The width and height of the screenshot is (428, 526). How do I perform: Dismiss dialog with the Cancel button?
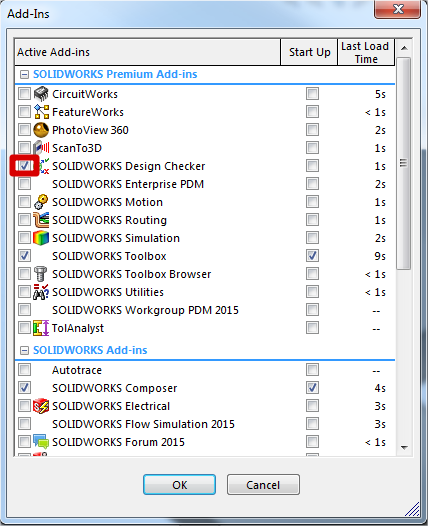click(263, 484)
